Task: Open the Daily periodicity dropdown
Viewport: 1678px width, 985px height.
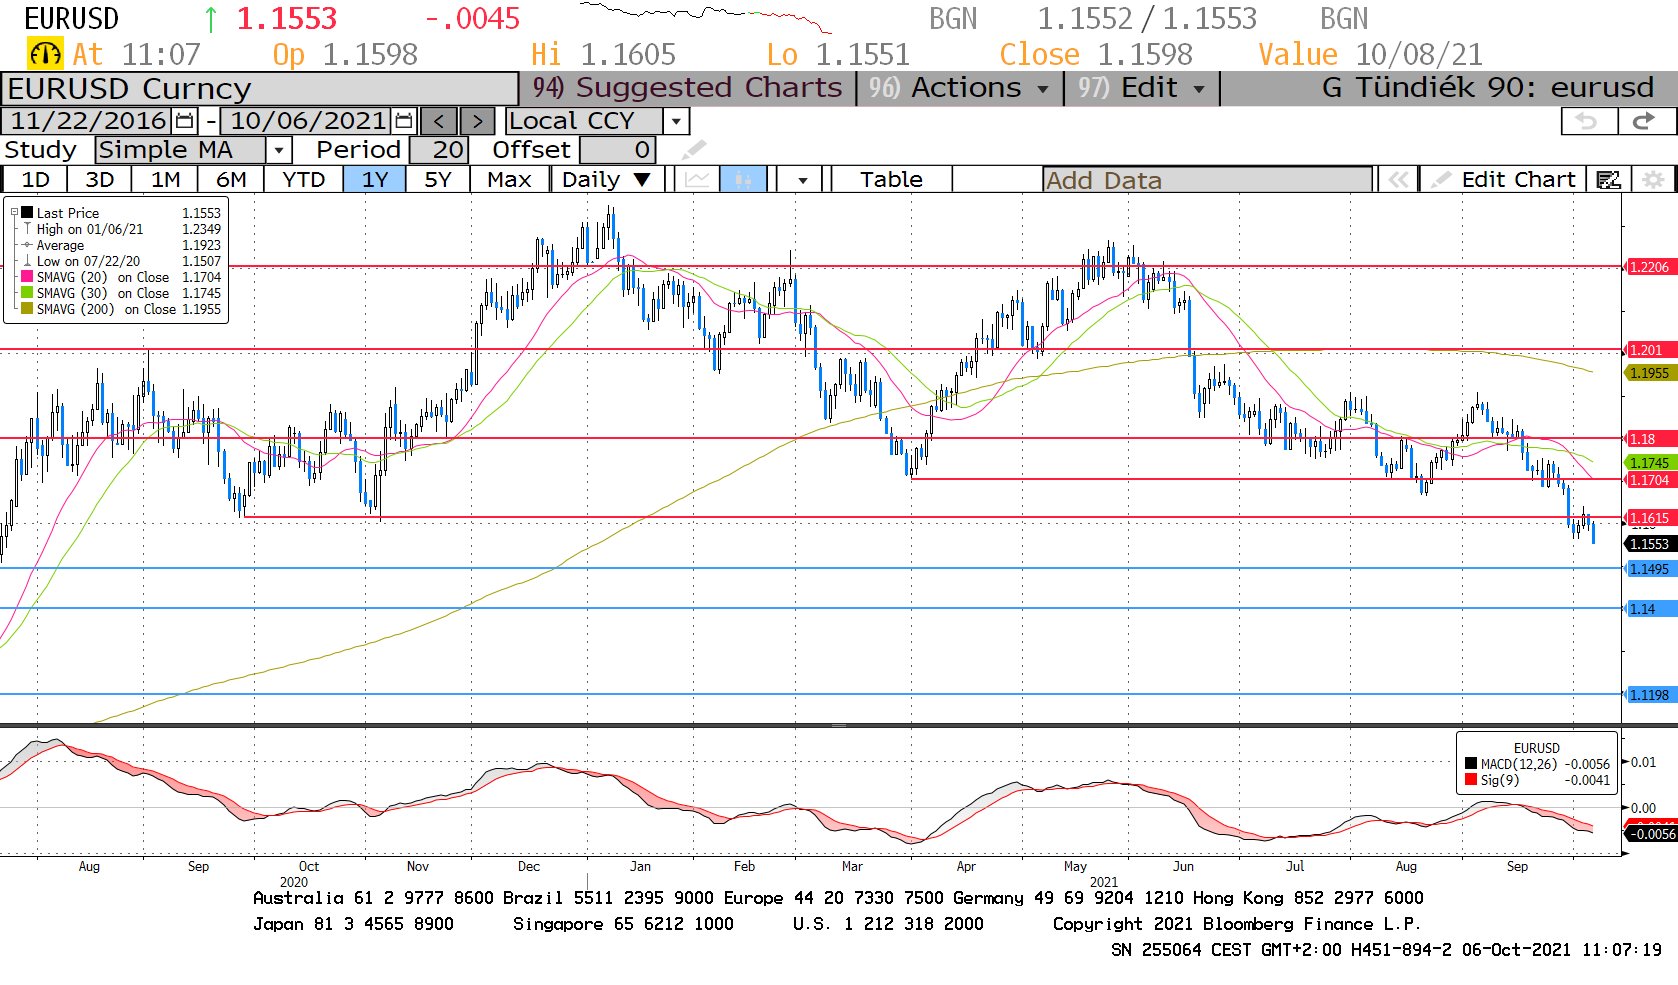Action: (608, 180)
